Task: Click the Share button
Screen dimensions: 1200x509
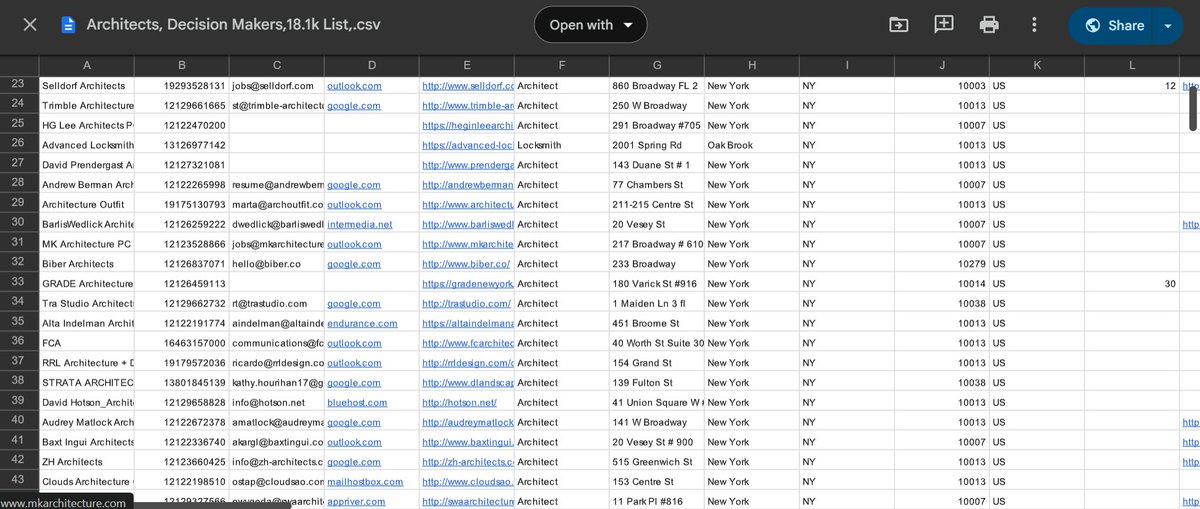Action: [x=1113, y=25]
